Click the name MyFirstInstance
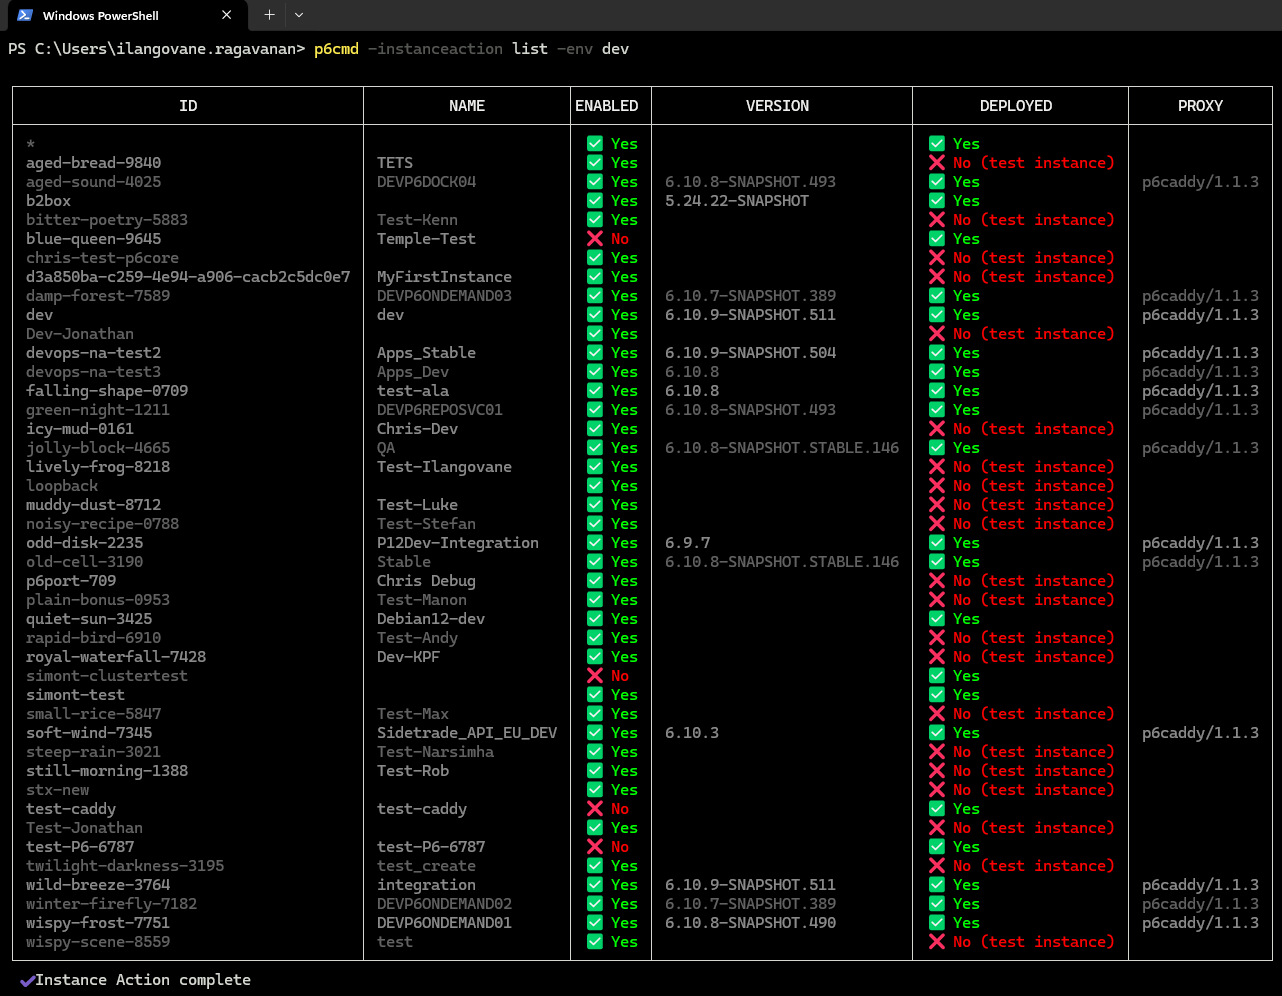This screenshot has width=1282, height=996. (x=444, y=277)
